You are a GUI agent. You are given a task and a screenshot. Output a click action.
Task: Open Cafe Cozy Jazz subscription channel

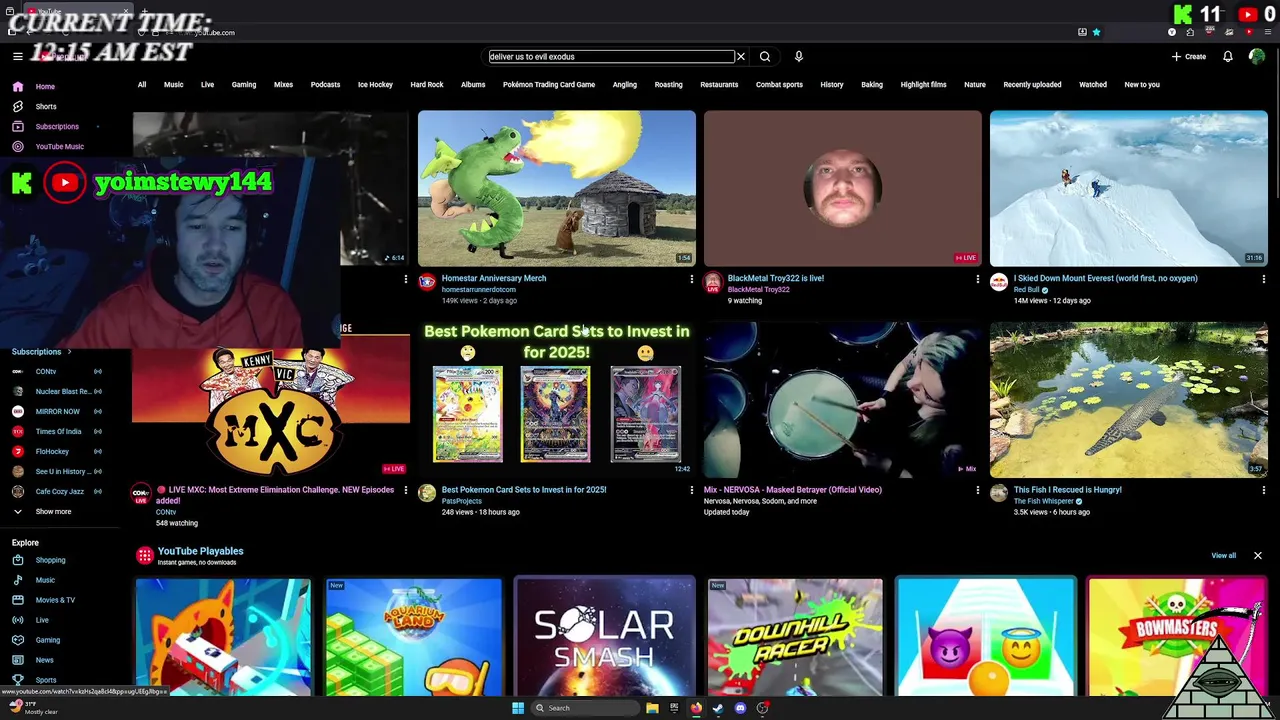click(59, 492)
